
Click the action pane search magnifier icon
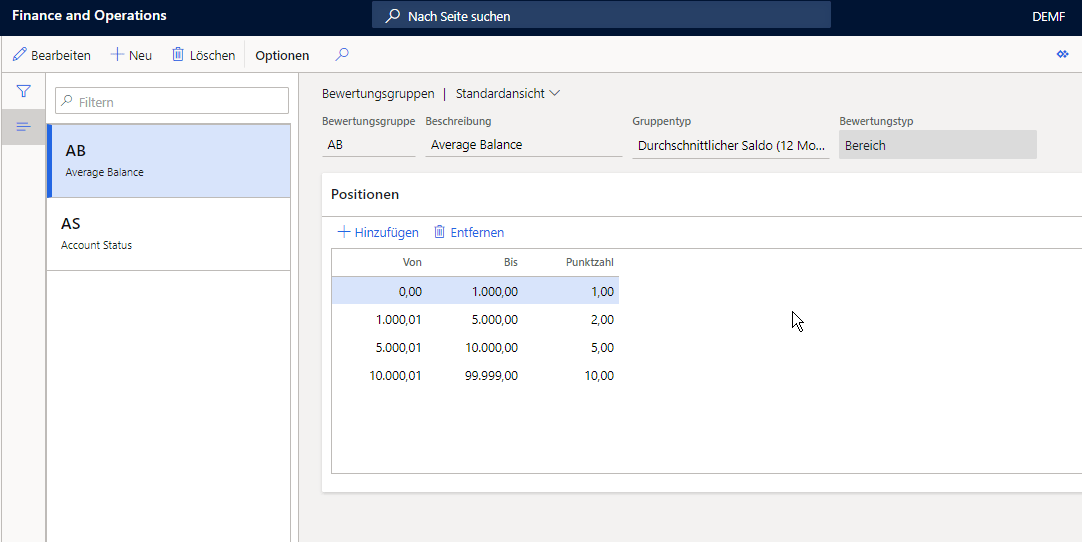pyautogui.click(x=342, y=55)
